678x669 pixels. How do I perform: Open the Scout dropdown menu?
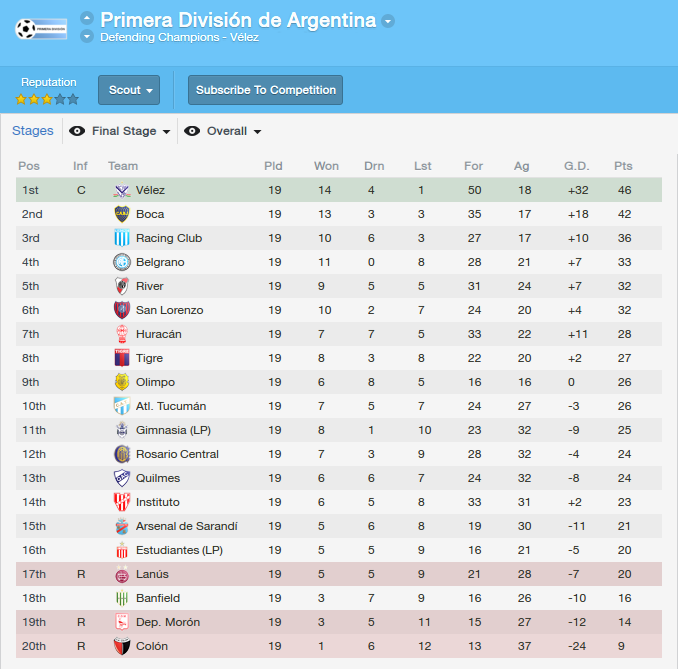click(129, 90)
